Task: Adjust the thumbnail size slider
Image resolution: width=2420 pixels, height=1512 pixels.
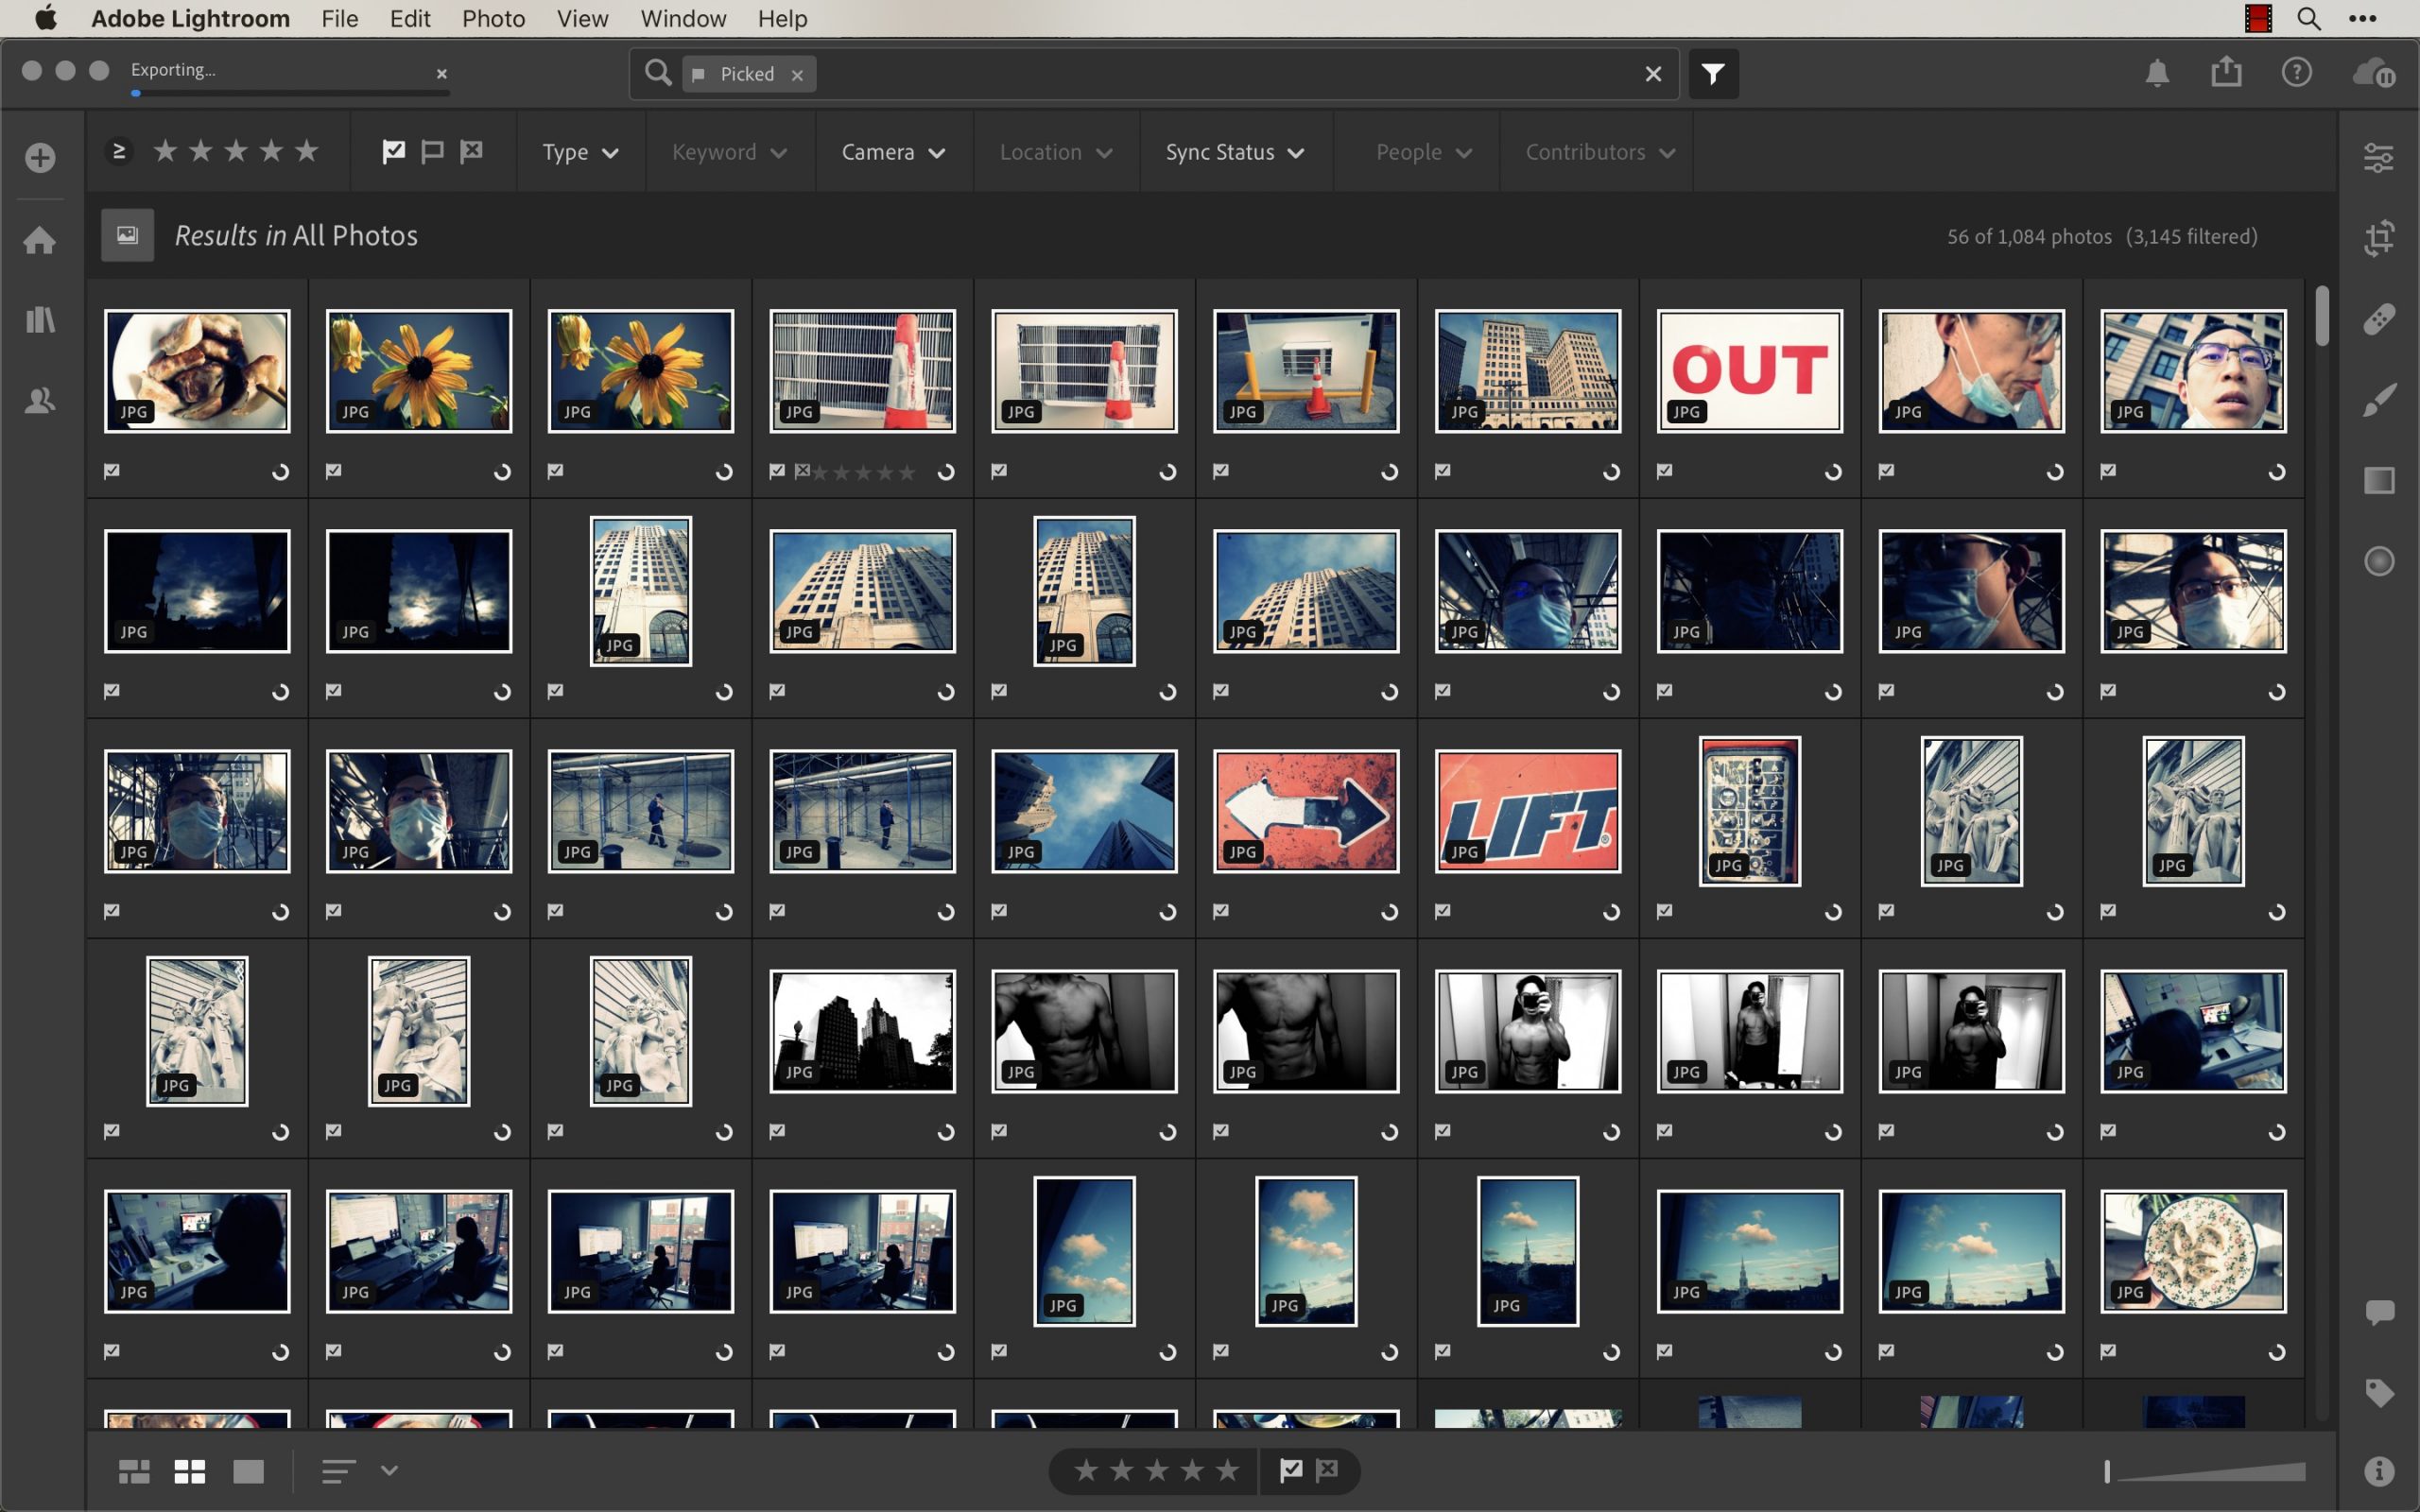Action: (x=2107, y=1470)
